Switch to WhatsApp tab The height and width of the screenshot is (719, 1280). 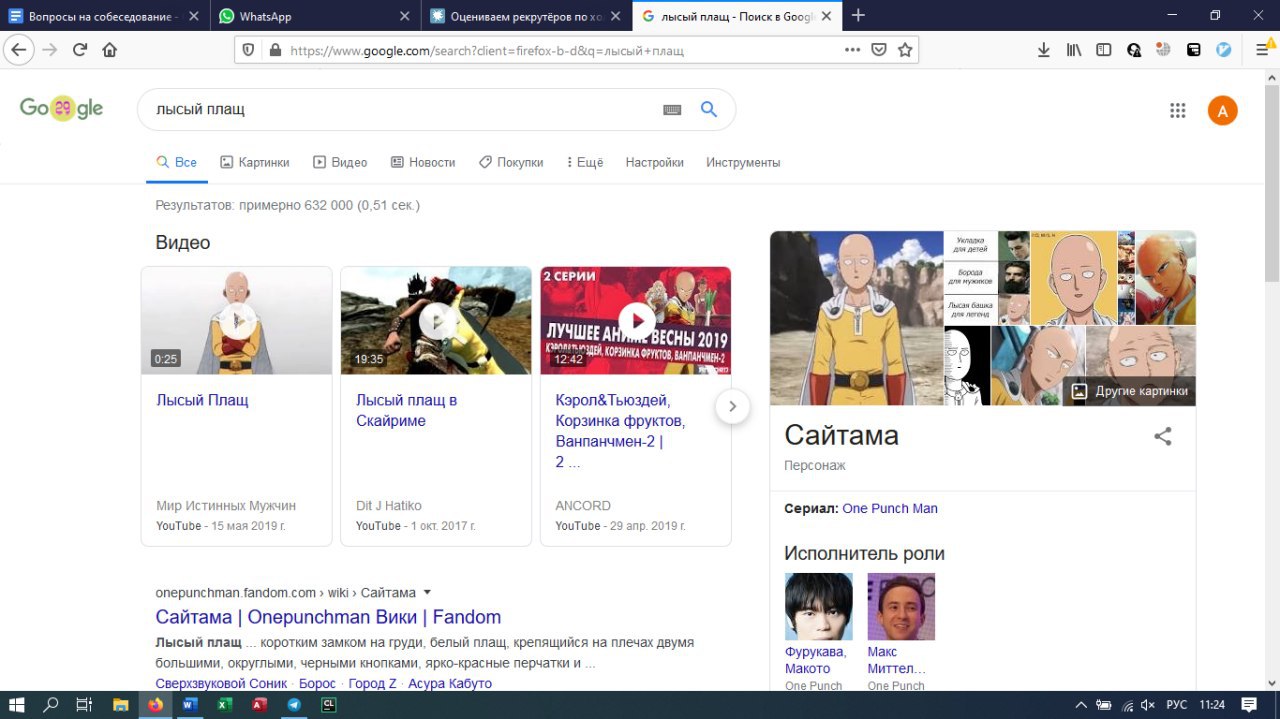315,16
